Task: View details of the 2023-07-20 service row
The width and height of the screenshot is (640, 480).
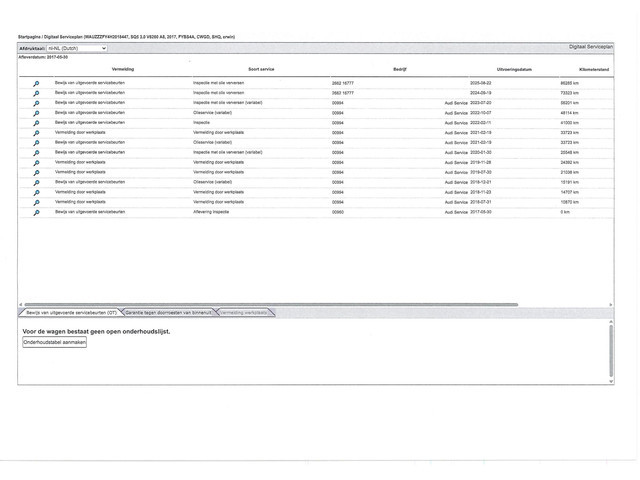Action: click(x=36, y=102)
